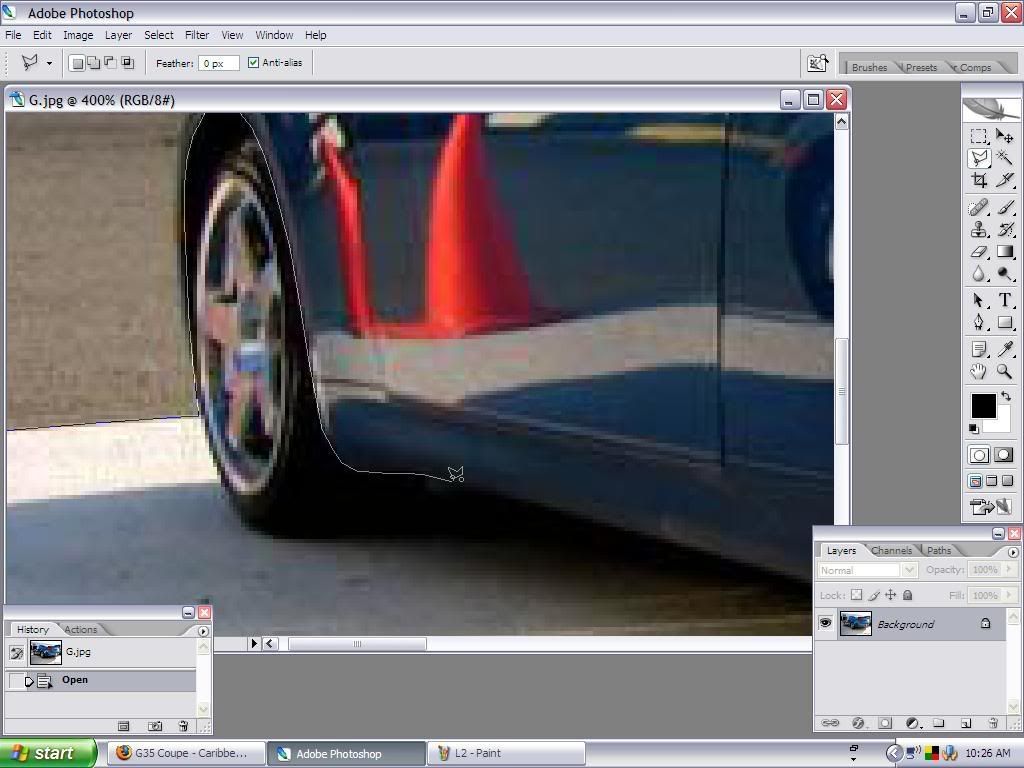Select the Magic Wand tool
1024x768 pixels.
pos(1005,158)
